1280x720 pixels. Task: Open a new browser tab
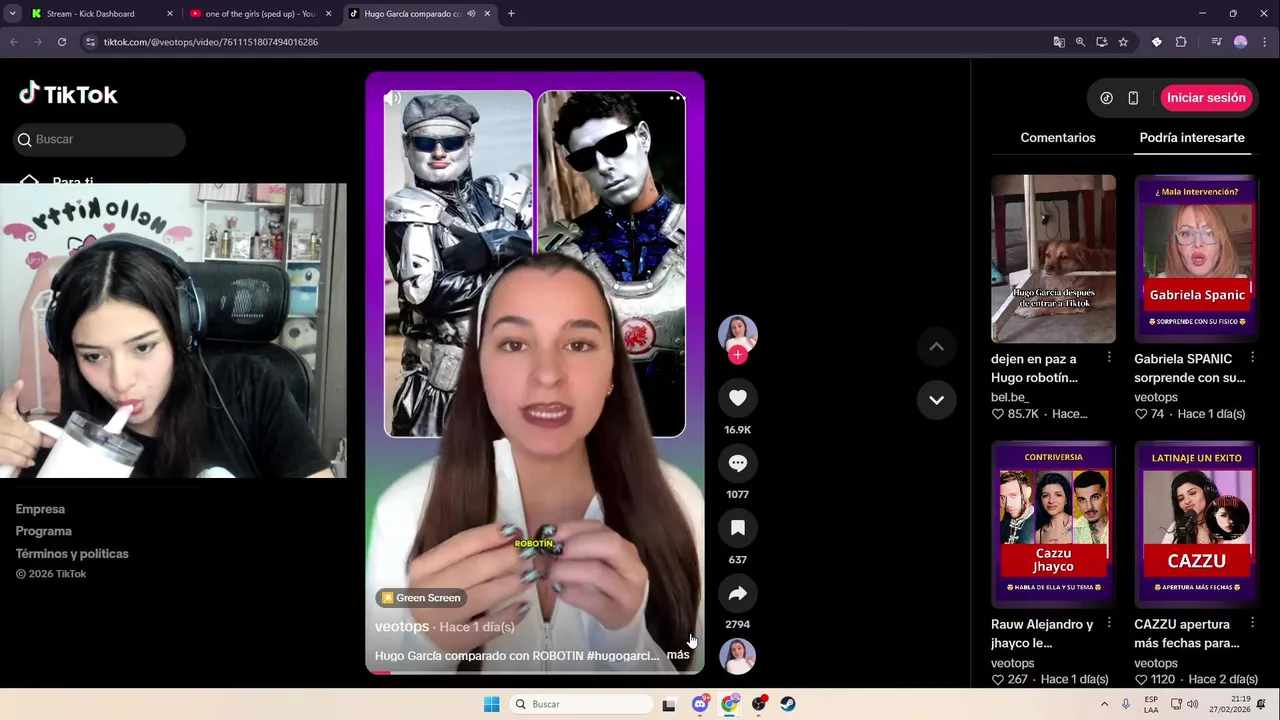pyautogui.click(x=511, y=14)
